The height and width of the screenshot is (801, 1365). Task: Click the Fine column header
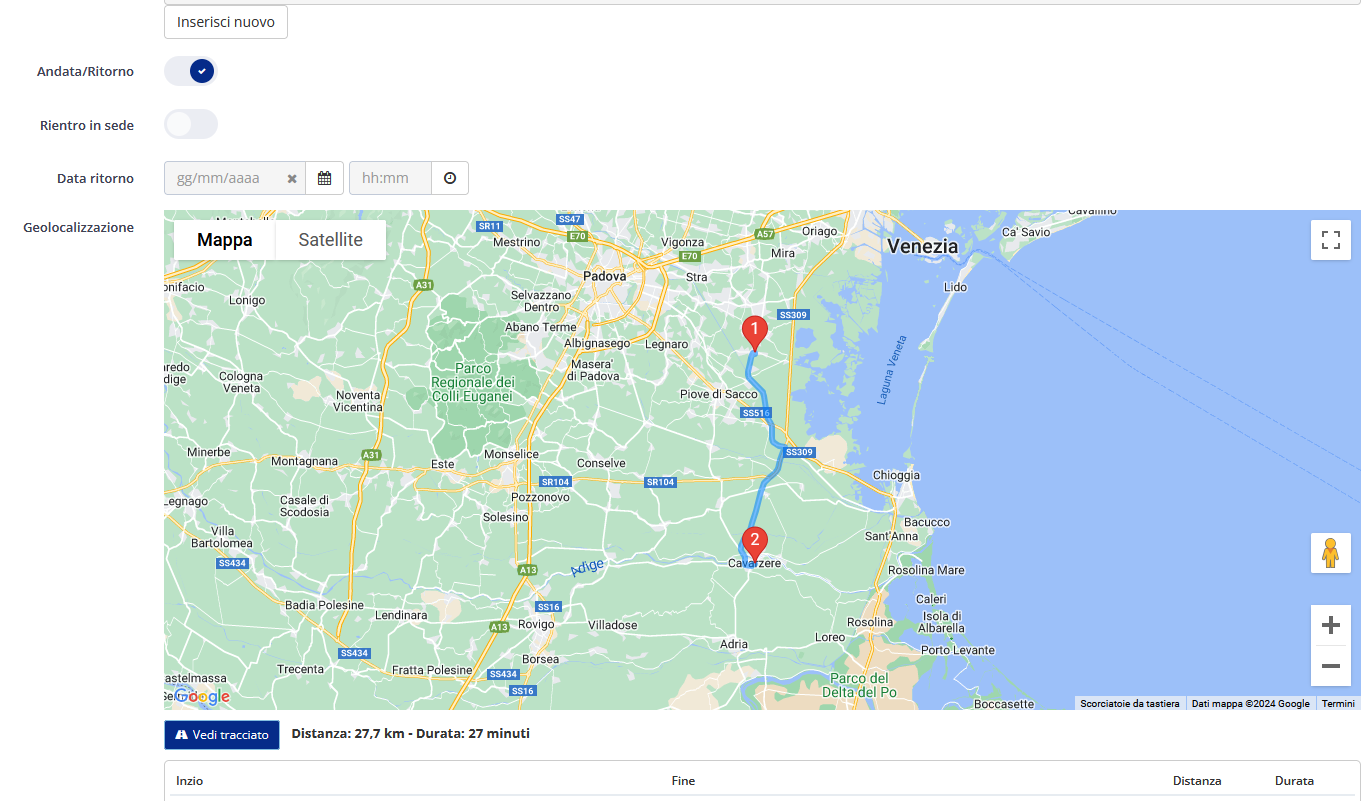click(683, 781)
